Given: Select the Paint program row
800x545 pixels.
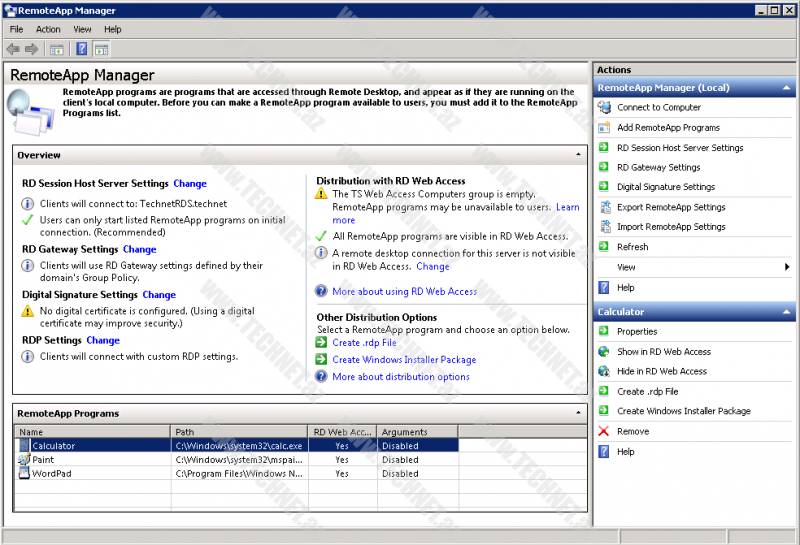Looking at the screenshot, I should [x=42, y=460].
